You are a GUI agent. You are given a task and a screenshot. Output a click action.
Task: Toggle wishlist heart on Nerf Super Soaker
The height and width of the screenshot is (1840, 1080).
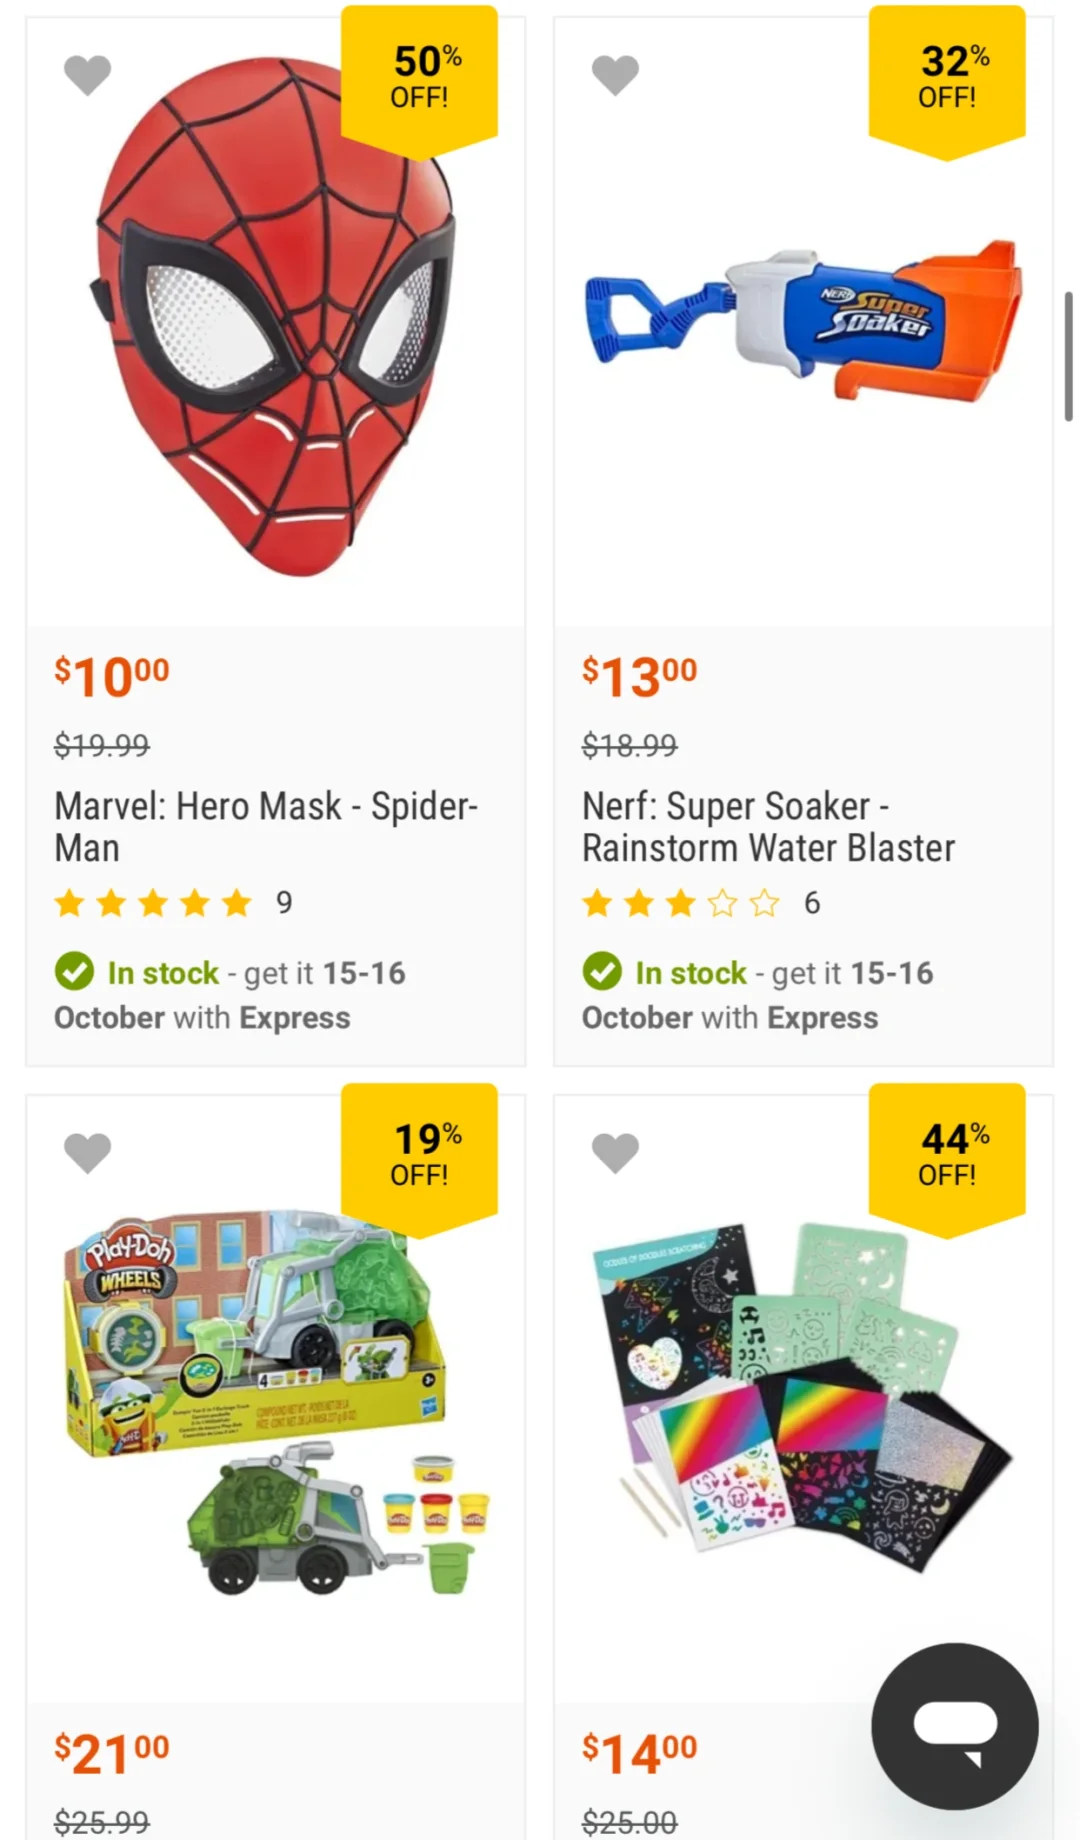click(615, 75)
